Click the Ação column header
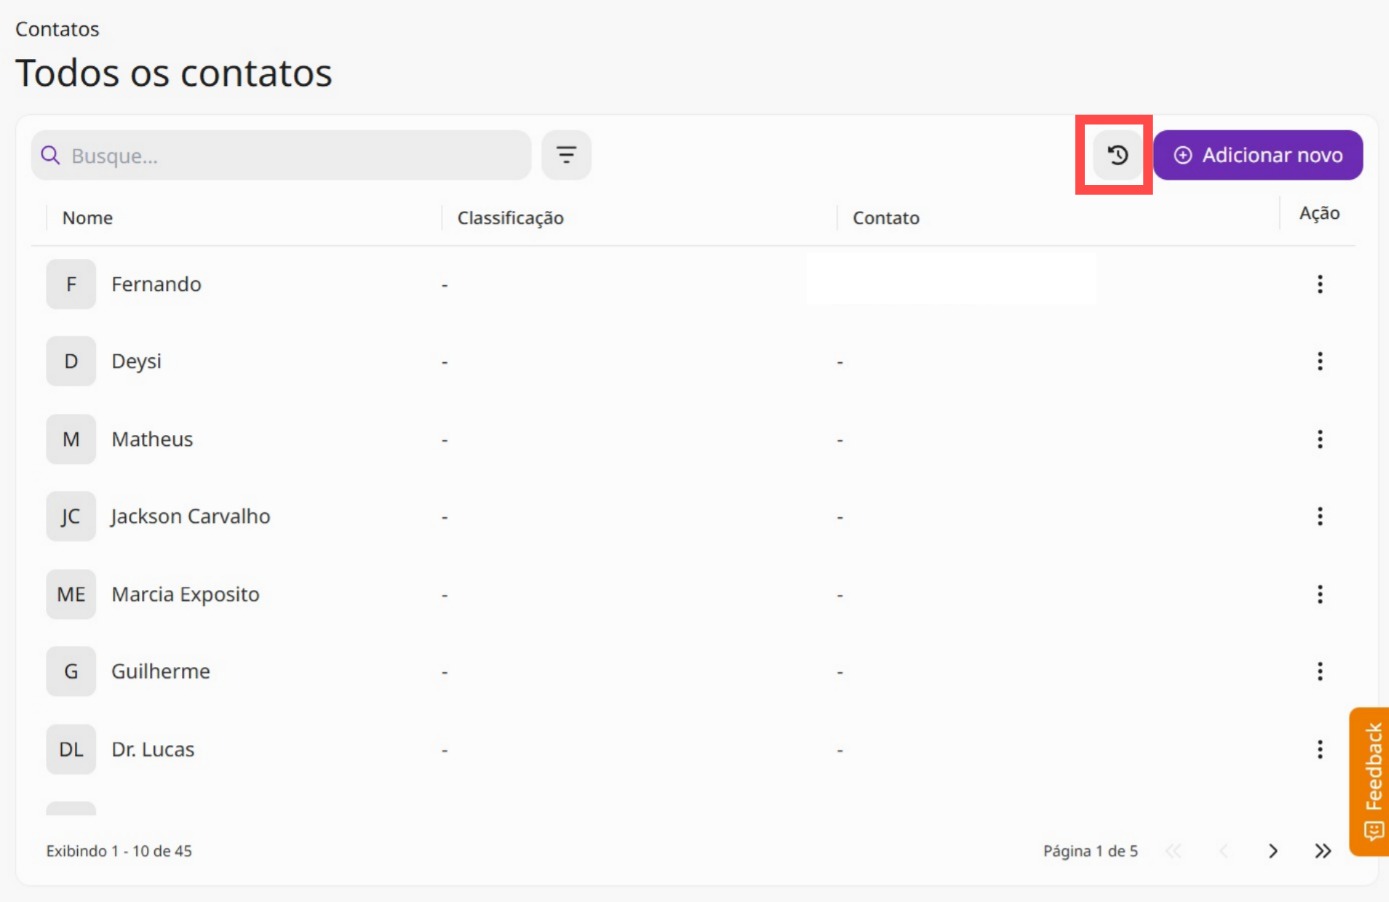This screenshot has height=902, width=1389. (x=1319, y=213)
